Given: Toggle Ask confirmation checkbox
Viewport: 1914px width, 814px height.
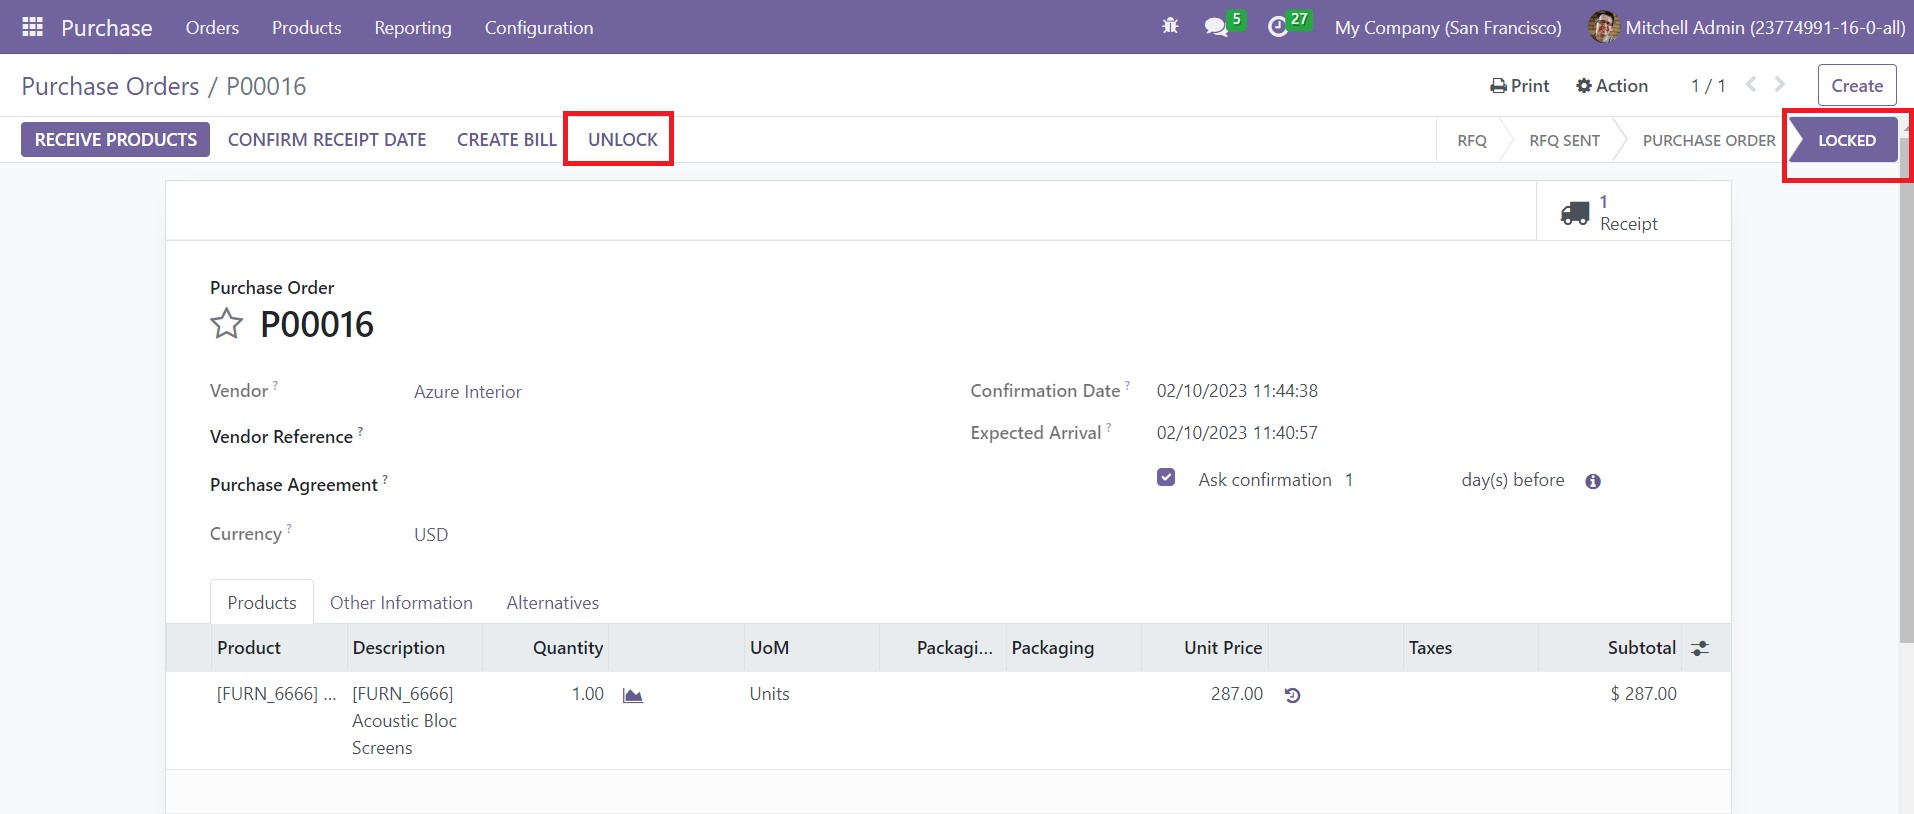Looking at the screenshot, I should tap(1166, 477).
